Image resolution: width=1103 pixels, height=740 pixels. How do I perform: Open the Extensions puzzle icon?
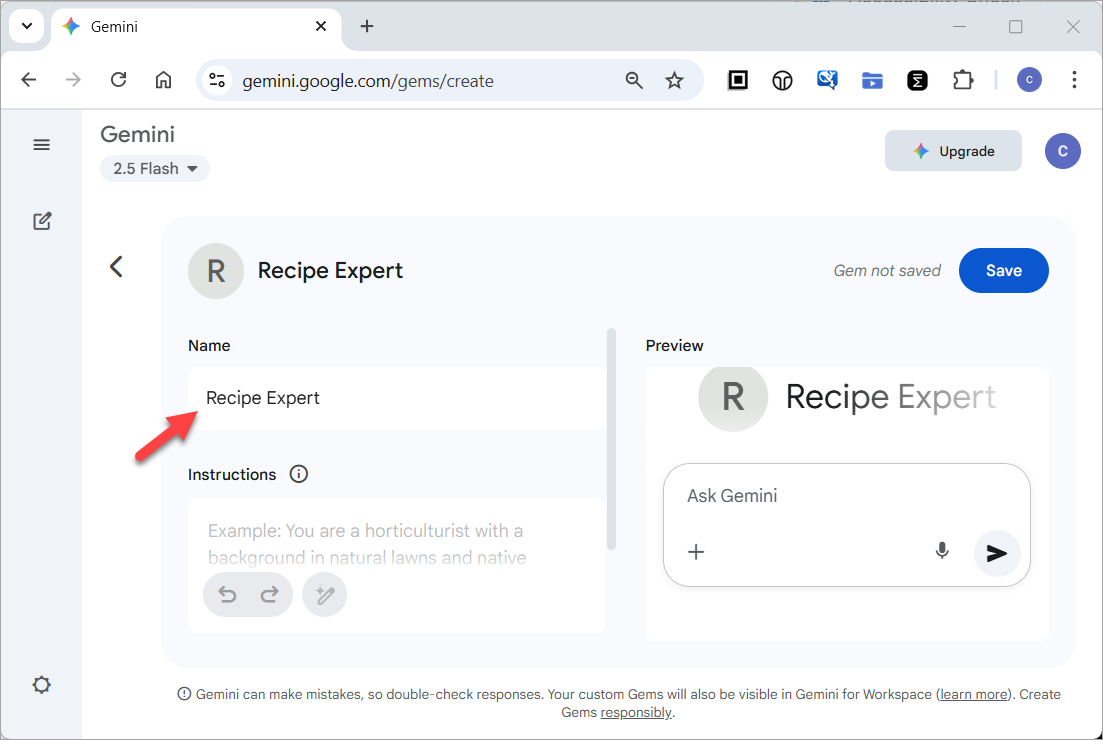pos(962,80)
